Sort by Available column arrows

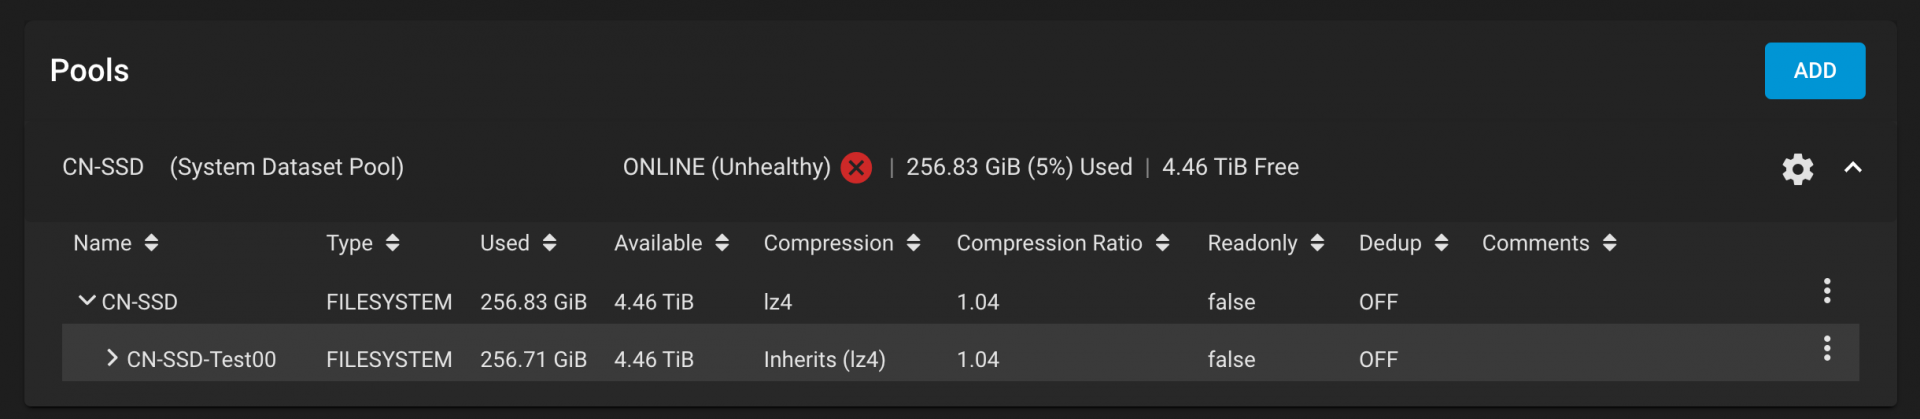(722, 243)
